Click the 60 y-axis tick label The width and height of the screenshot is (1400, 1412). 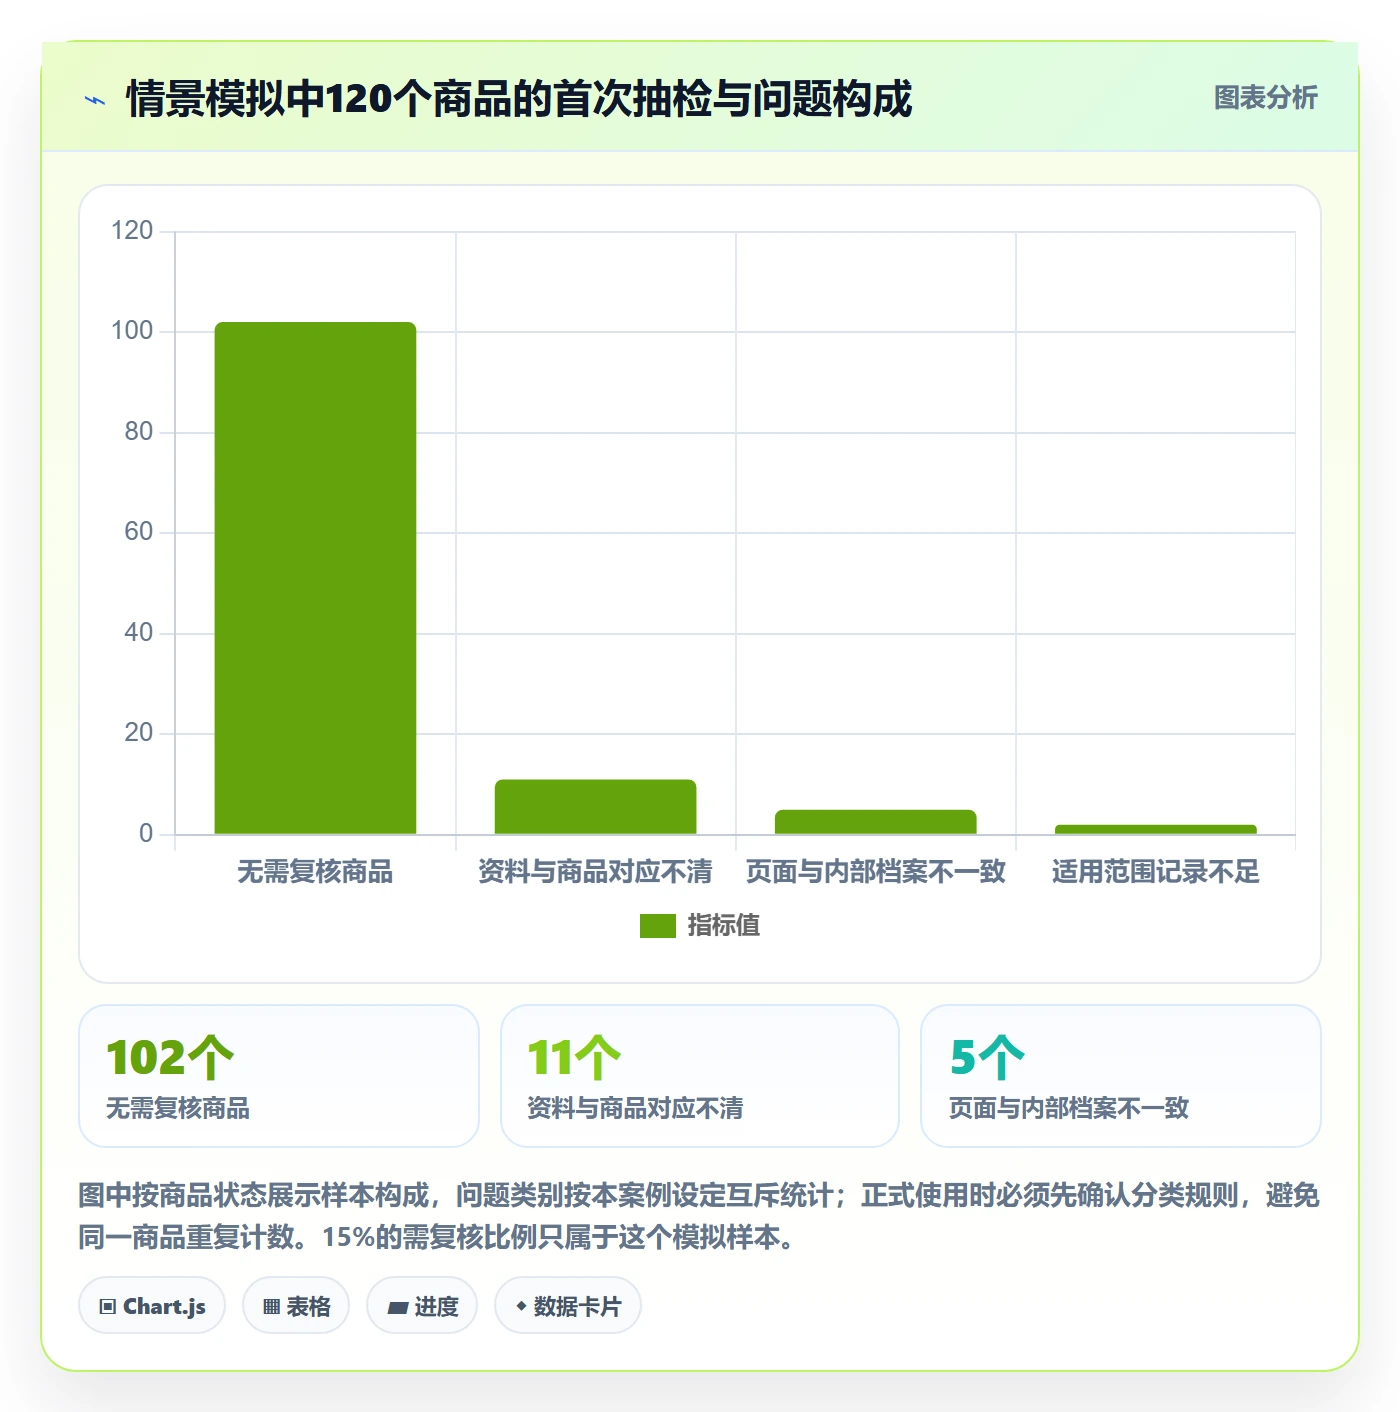pos(138,532)
